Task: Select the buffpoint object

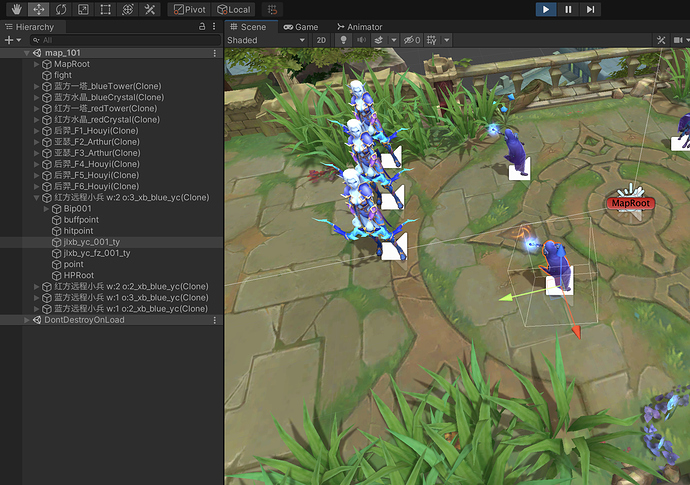Action: (x=81, y=220)
